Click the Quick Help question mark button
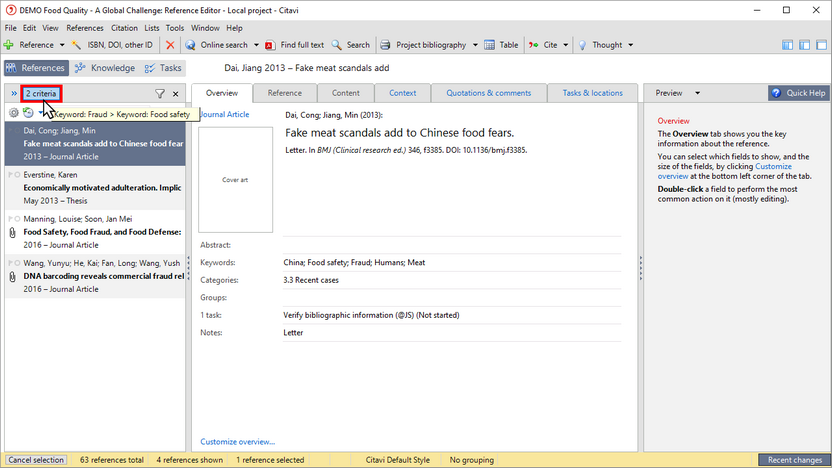This screenshot has height=468, width=832. [x=799, y=93]
